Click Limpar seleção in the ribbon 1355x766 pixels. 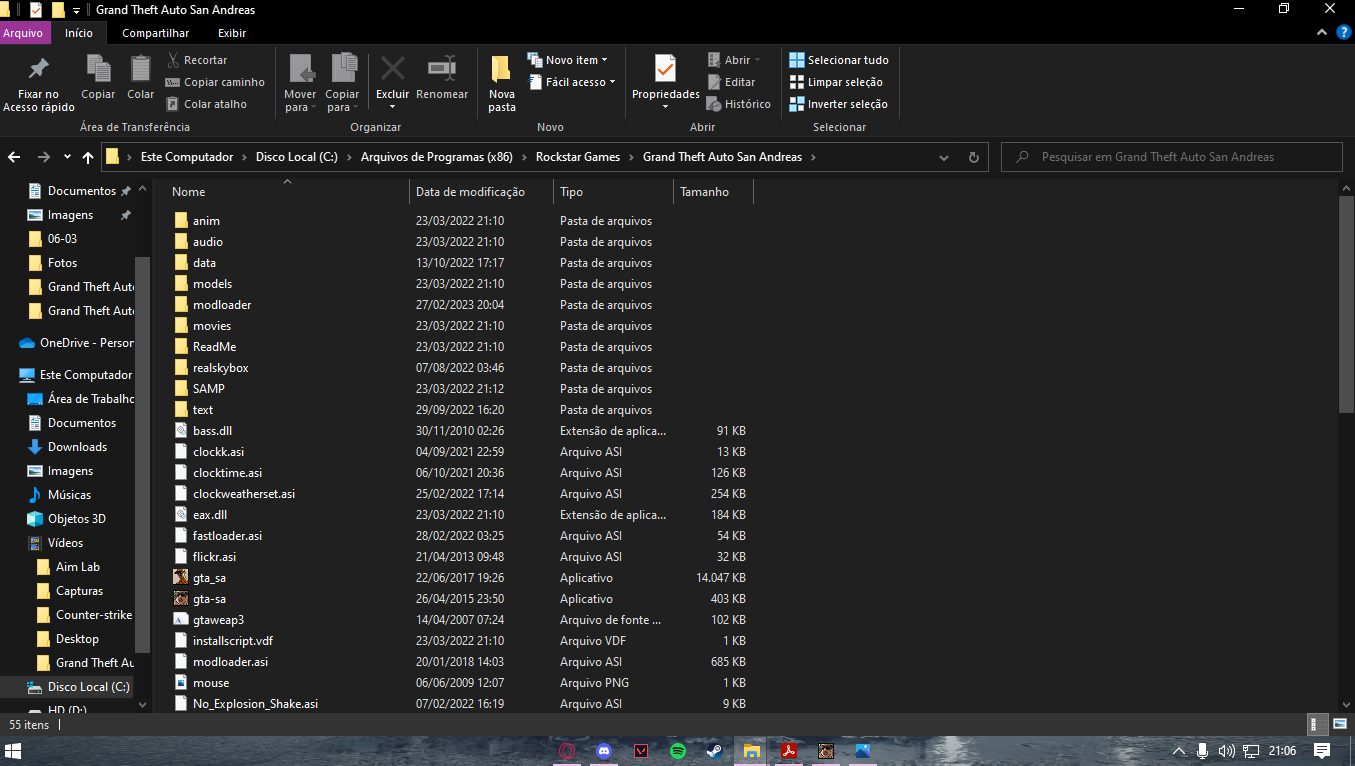coord(836,82)
